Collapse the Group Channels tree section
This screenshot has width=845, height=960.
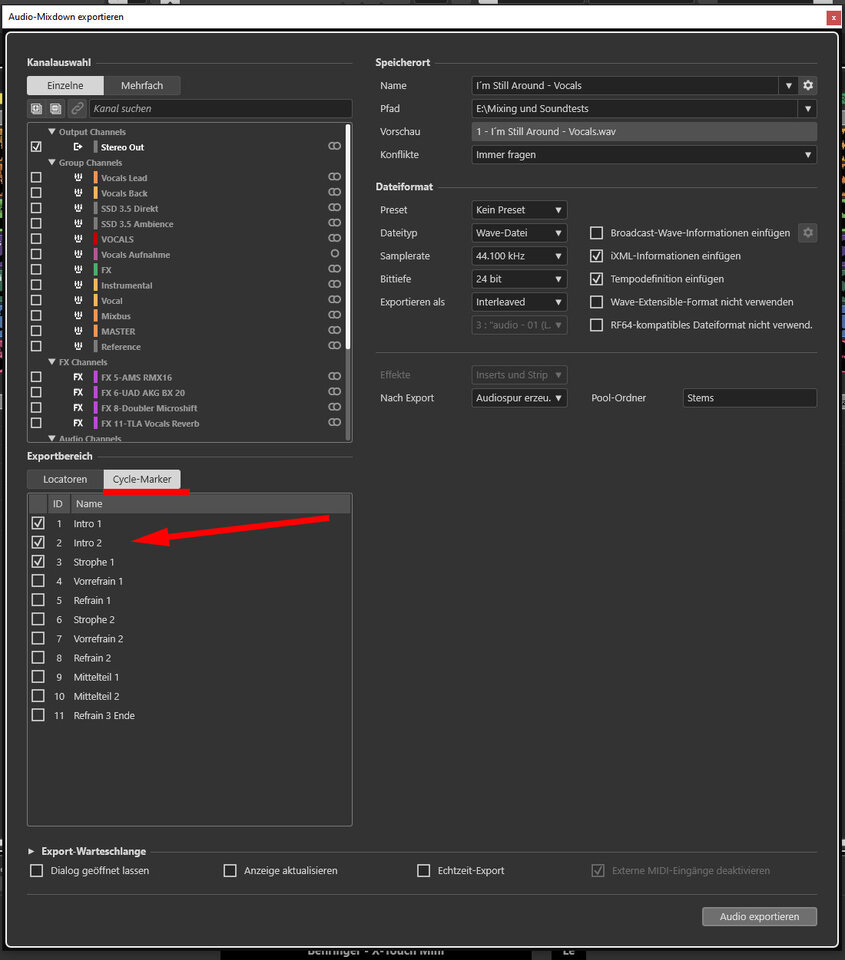(x=52, y=162)
